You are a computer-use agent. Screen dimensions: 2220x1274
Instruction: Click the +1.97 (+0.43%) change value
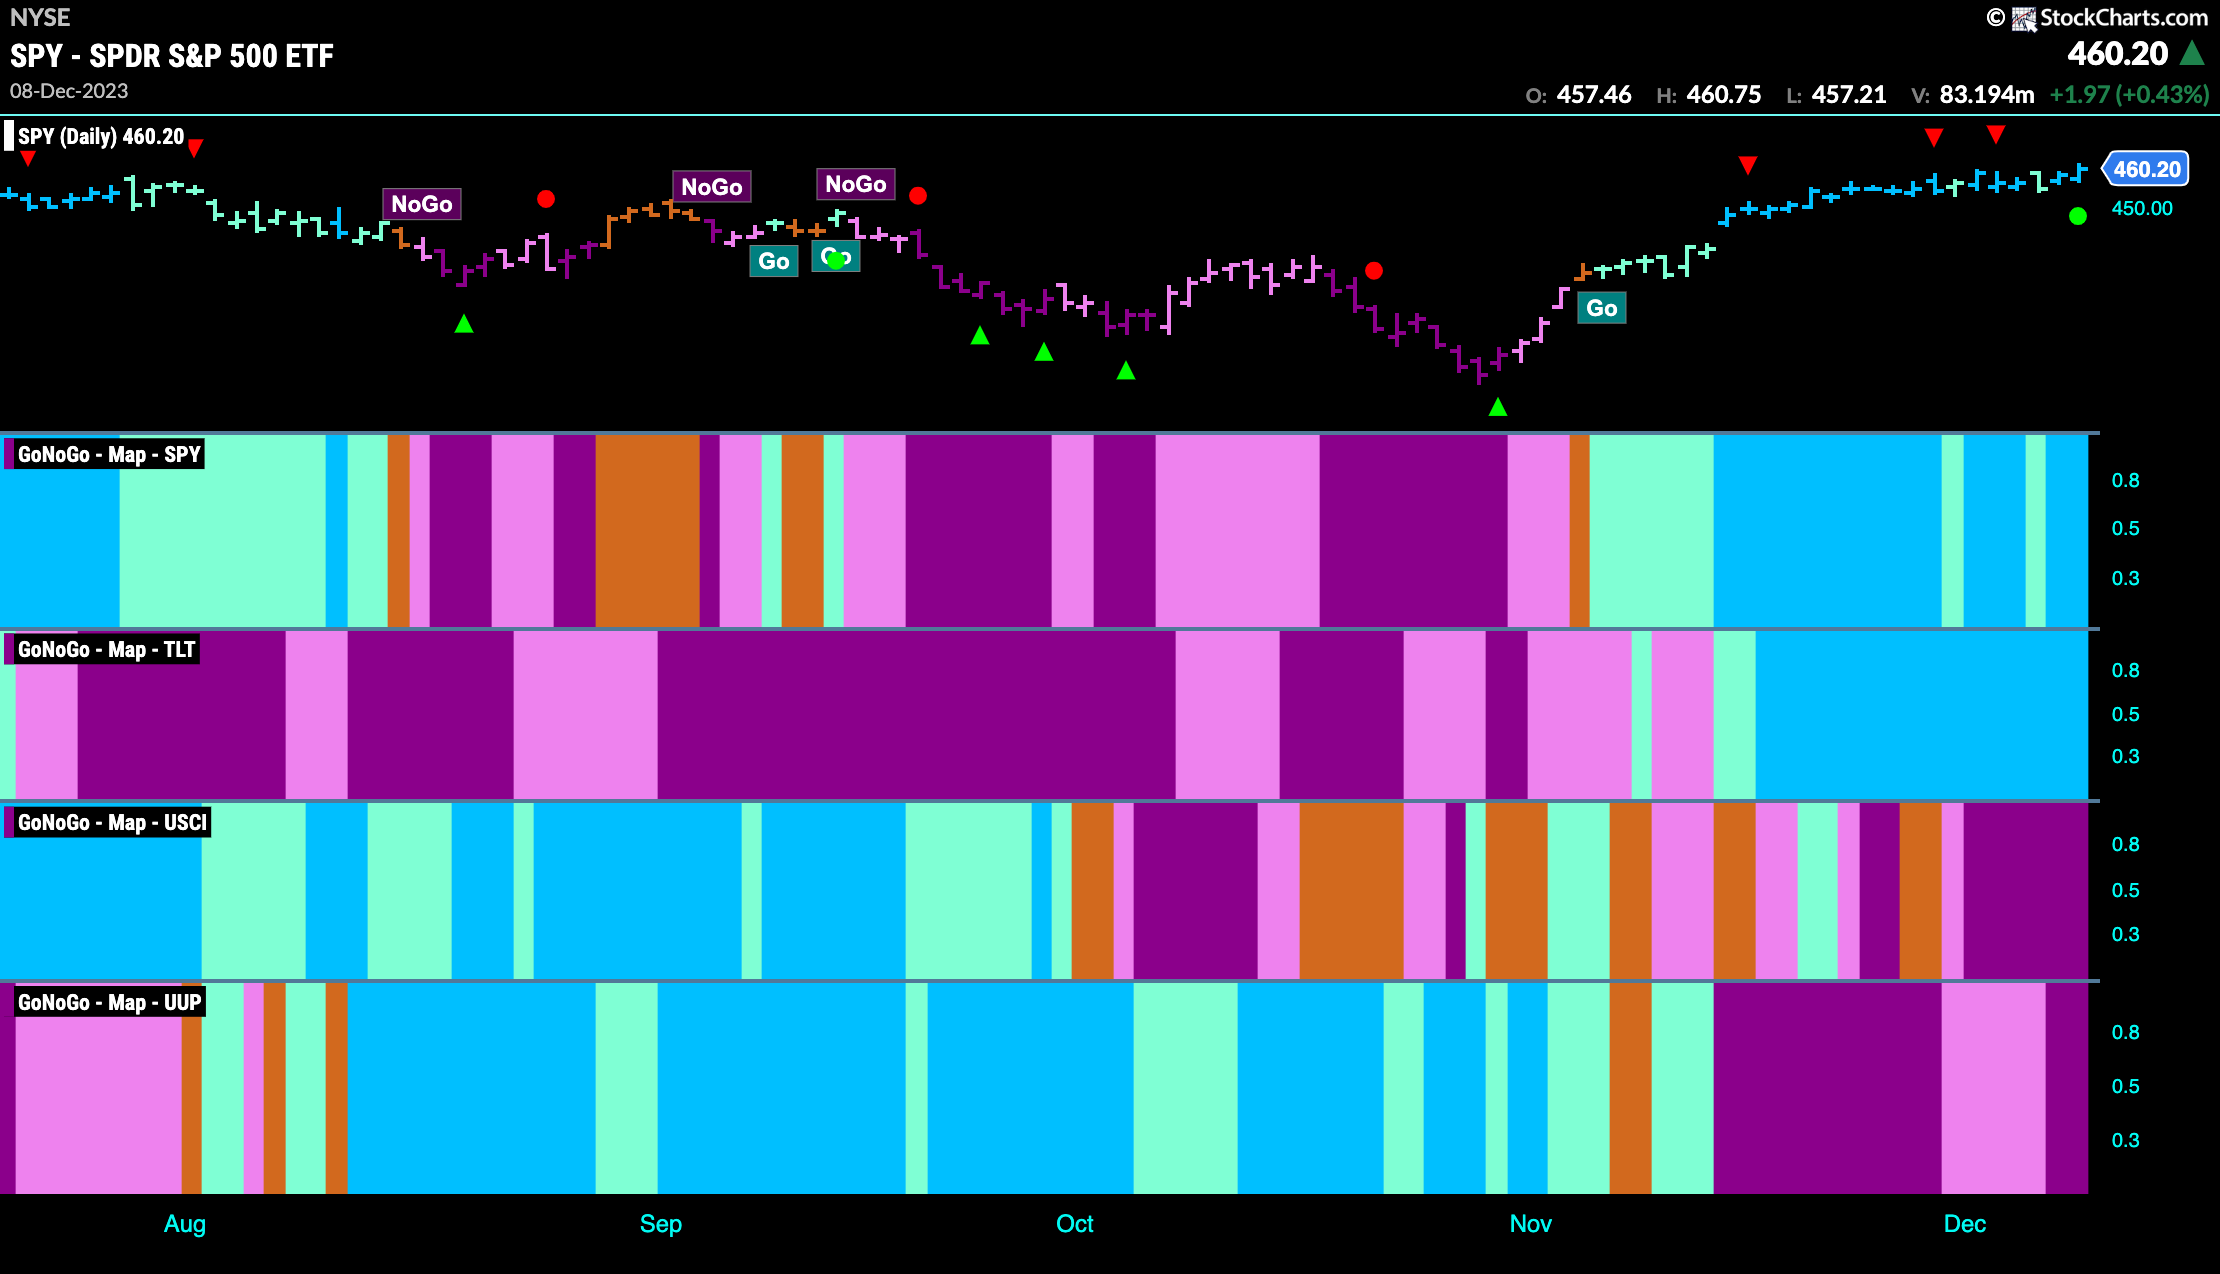(x=2129, y=95)
